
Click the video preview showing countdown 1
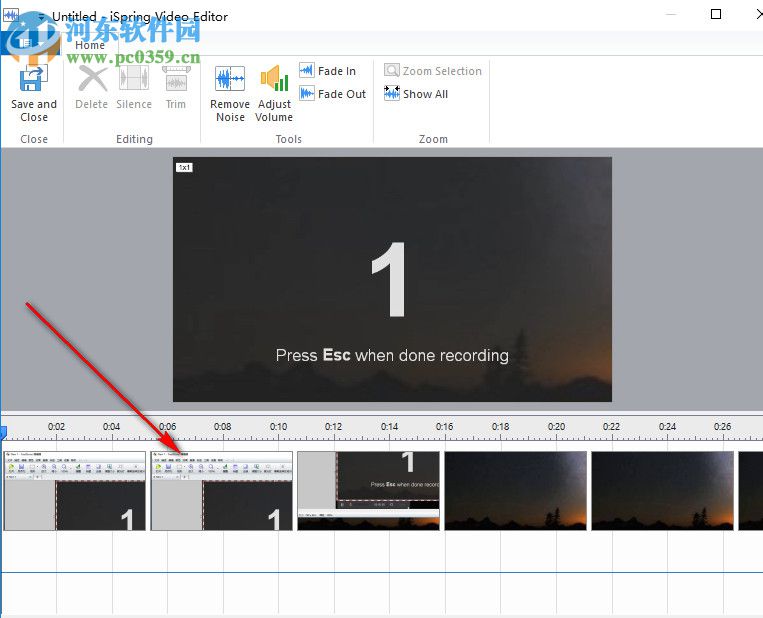tap(392, 279)
